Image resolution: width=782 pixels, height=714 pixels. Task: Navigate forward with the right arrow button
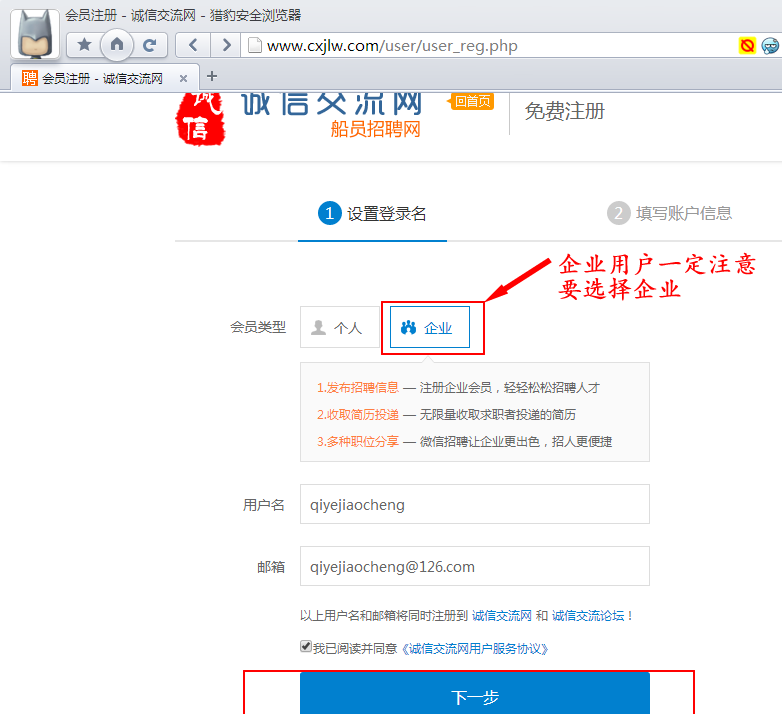226,45
